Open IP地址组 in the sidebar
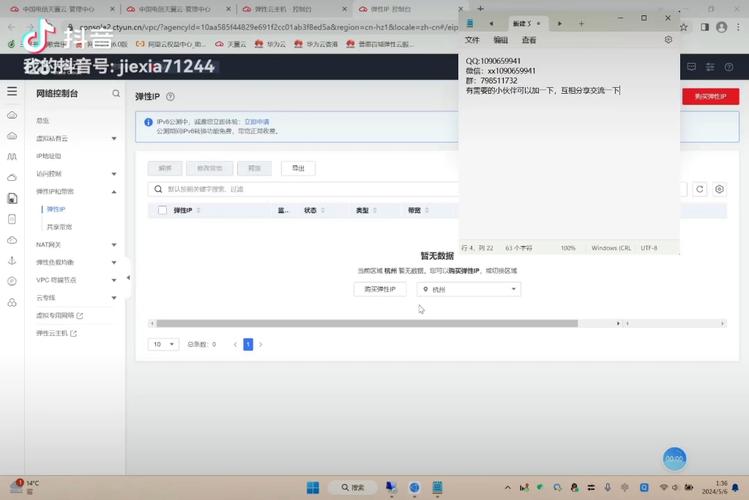Viewport: 749px width, 500px height. click(49, 156)
